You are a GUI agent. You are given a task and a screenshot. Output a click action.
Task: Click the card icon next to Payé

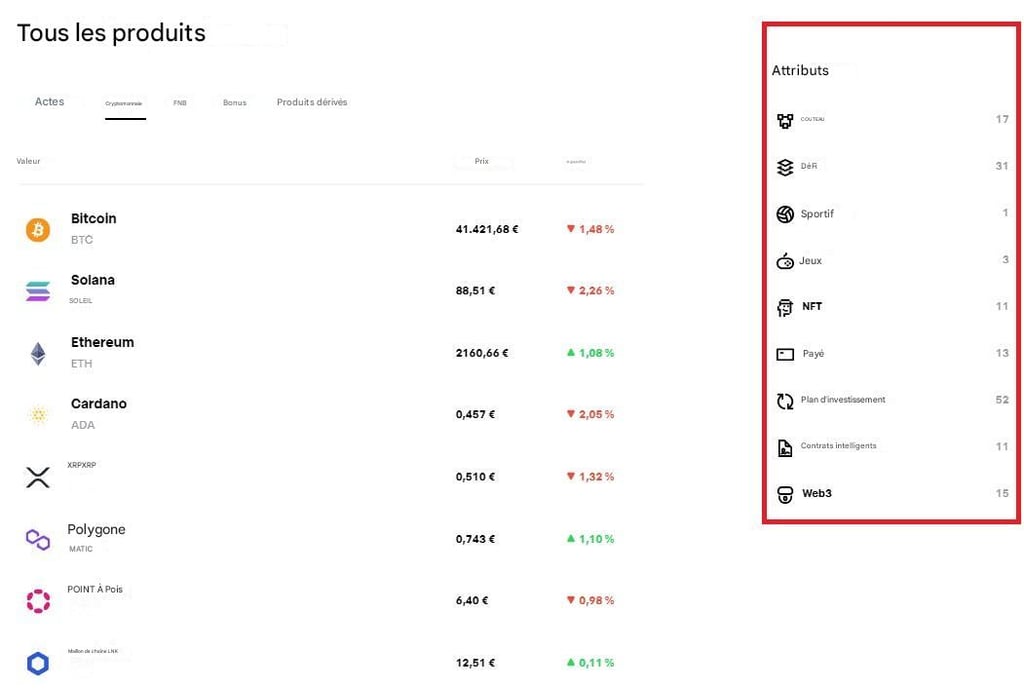[786, 353]
